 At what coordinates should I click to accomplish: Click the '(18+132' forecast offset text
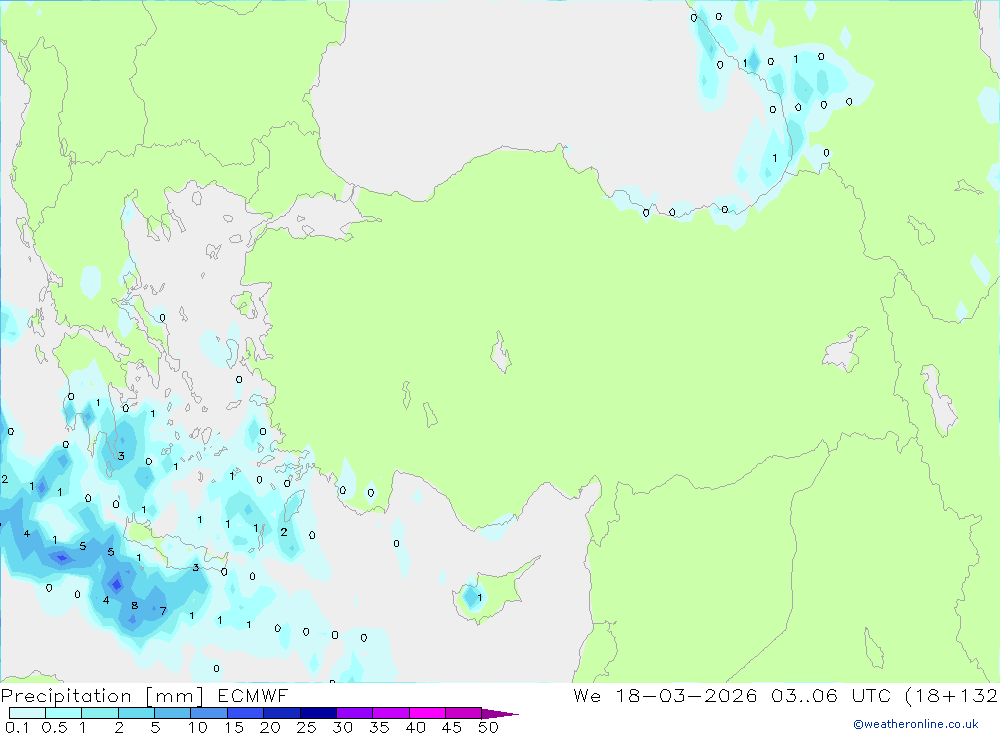[951, 695]
